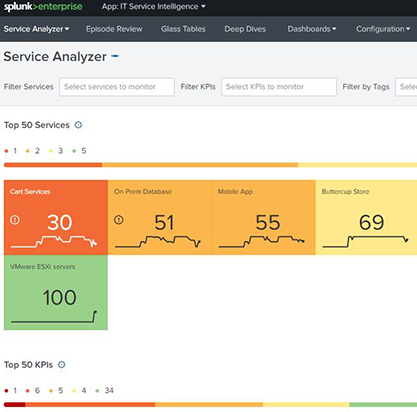Open the Cart Services tile

[56, 217]
